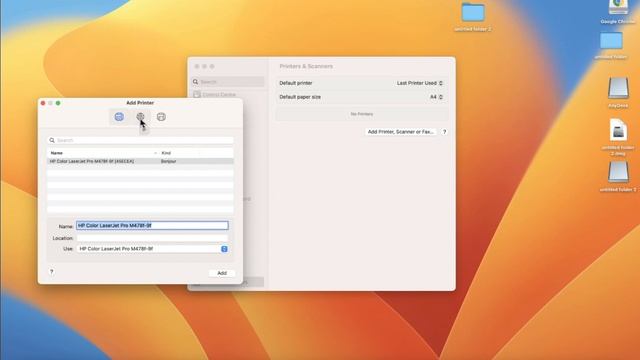Focus System Settings sidebar search field
640x360 pixels.
[228, 82]
